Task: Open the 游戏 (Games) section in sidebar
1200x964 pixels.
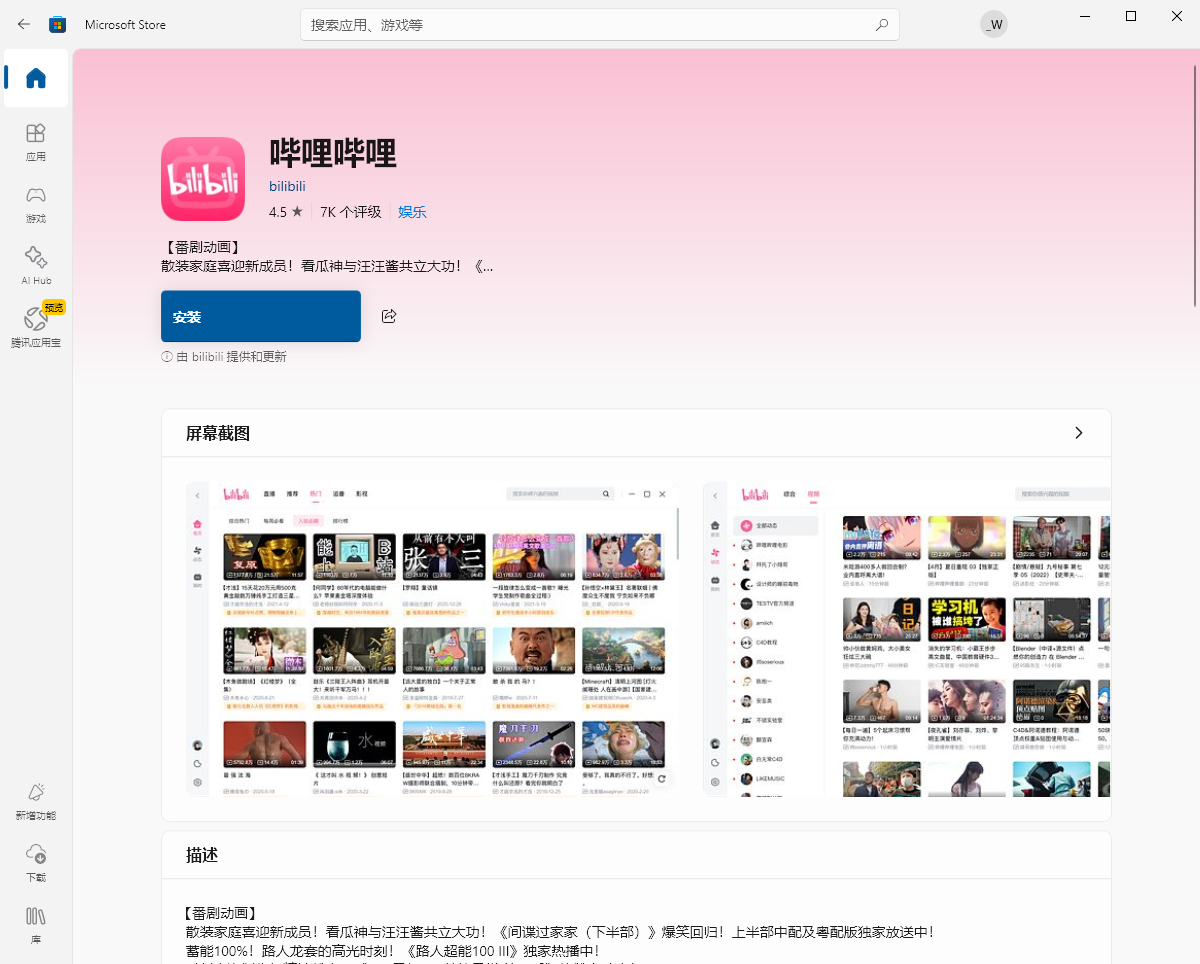Action: click(x=35, y=205)
